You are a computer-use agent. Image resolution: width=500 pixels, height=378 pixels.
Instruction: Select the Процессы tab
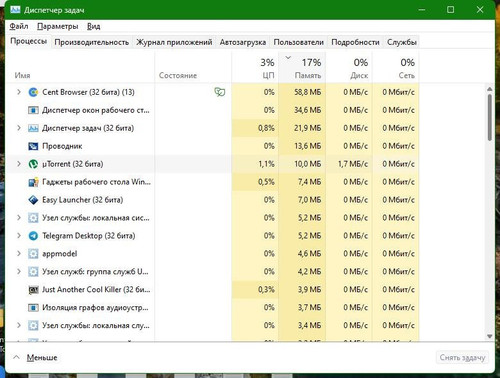tap(28, 41)
